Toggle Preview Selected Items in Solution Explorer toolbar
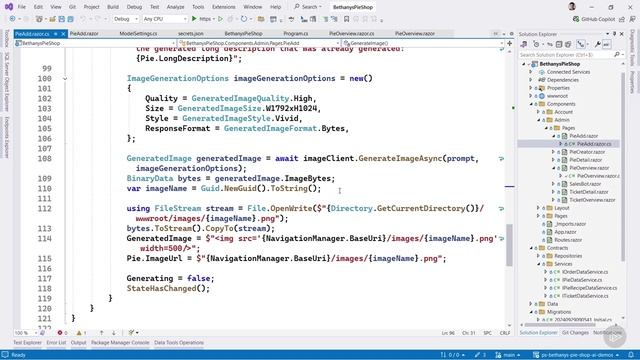Viewport: 640px width, 360px height. coord(607,44)
